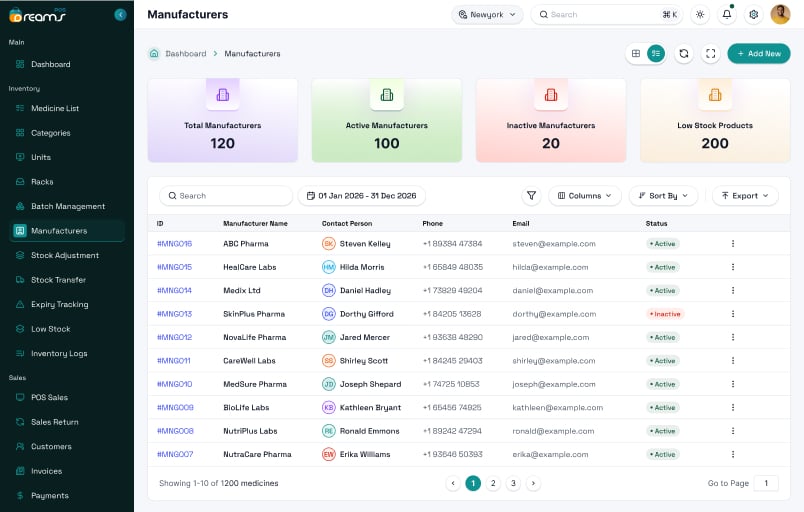Open row actions menu for NovaLife Pharma
The width and height of the screenshot is (804, 512).
click(x=733, y=337)
